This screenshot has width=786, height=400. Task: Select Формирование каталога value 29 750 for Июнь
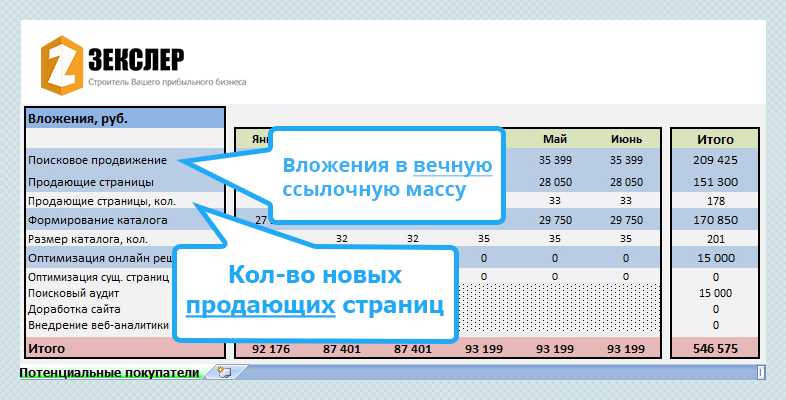pos(626,220)
